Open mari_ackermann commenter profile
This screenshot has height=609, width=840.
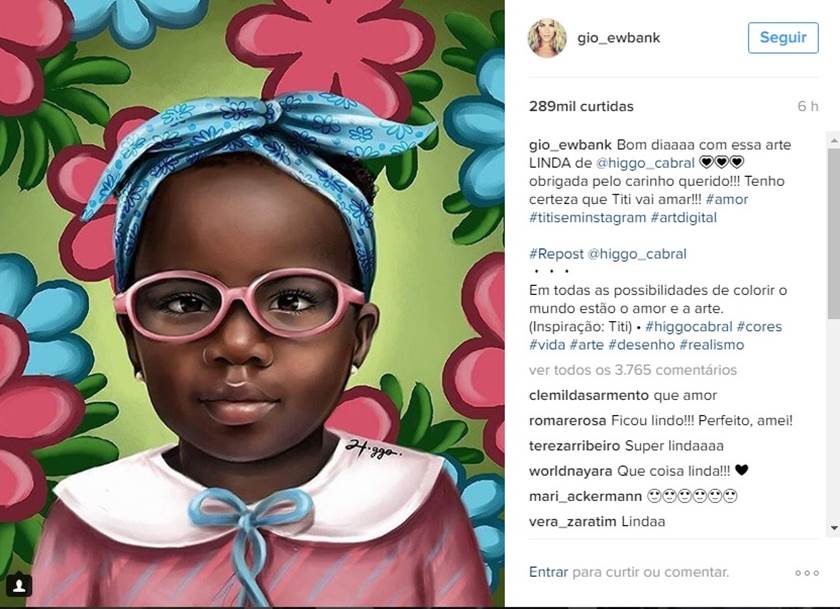[585, 496]
